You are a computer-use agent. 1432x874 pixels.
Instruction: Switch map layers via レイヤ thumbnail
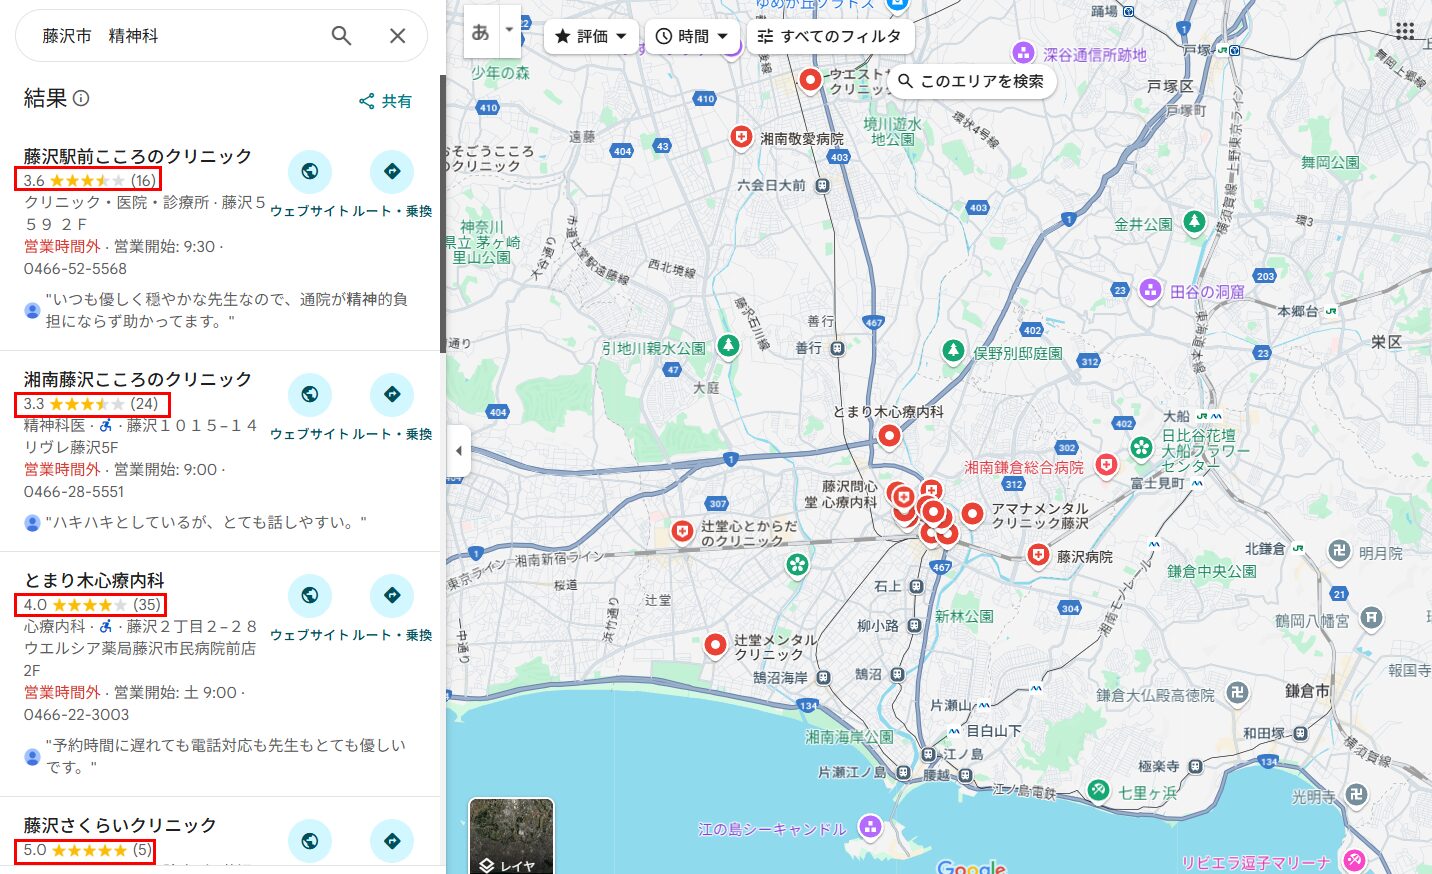point(512,838)
